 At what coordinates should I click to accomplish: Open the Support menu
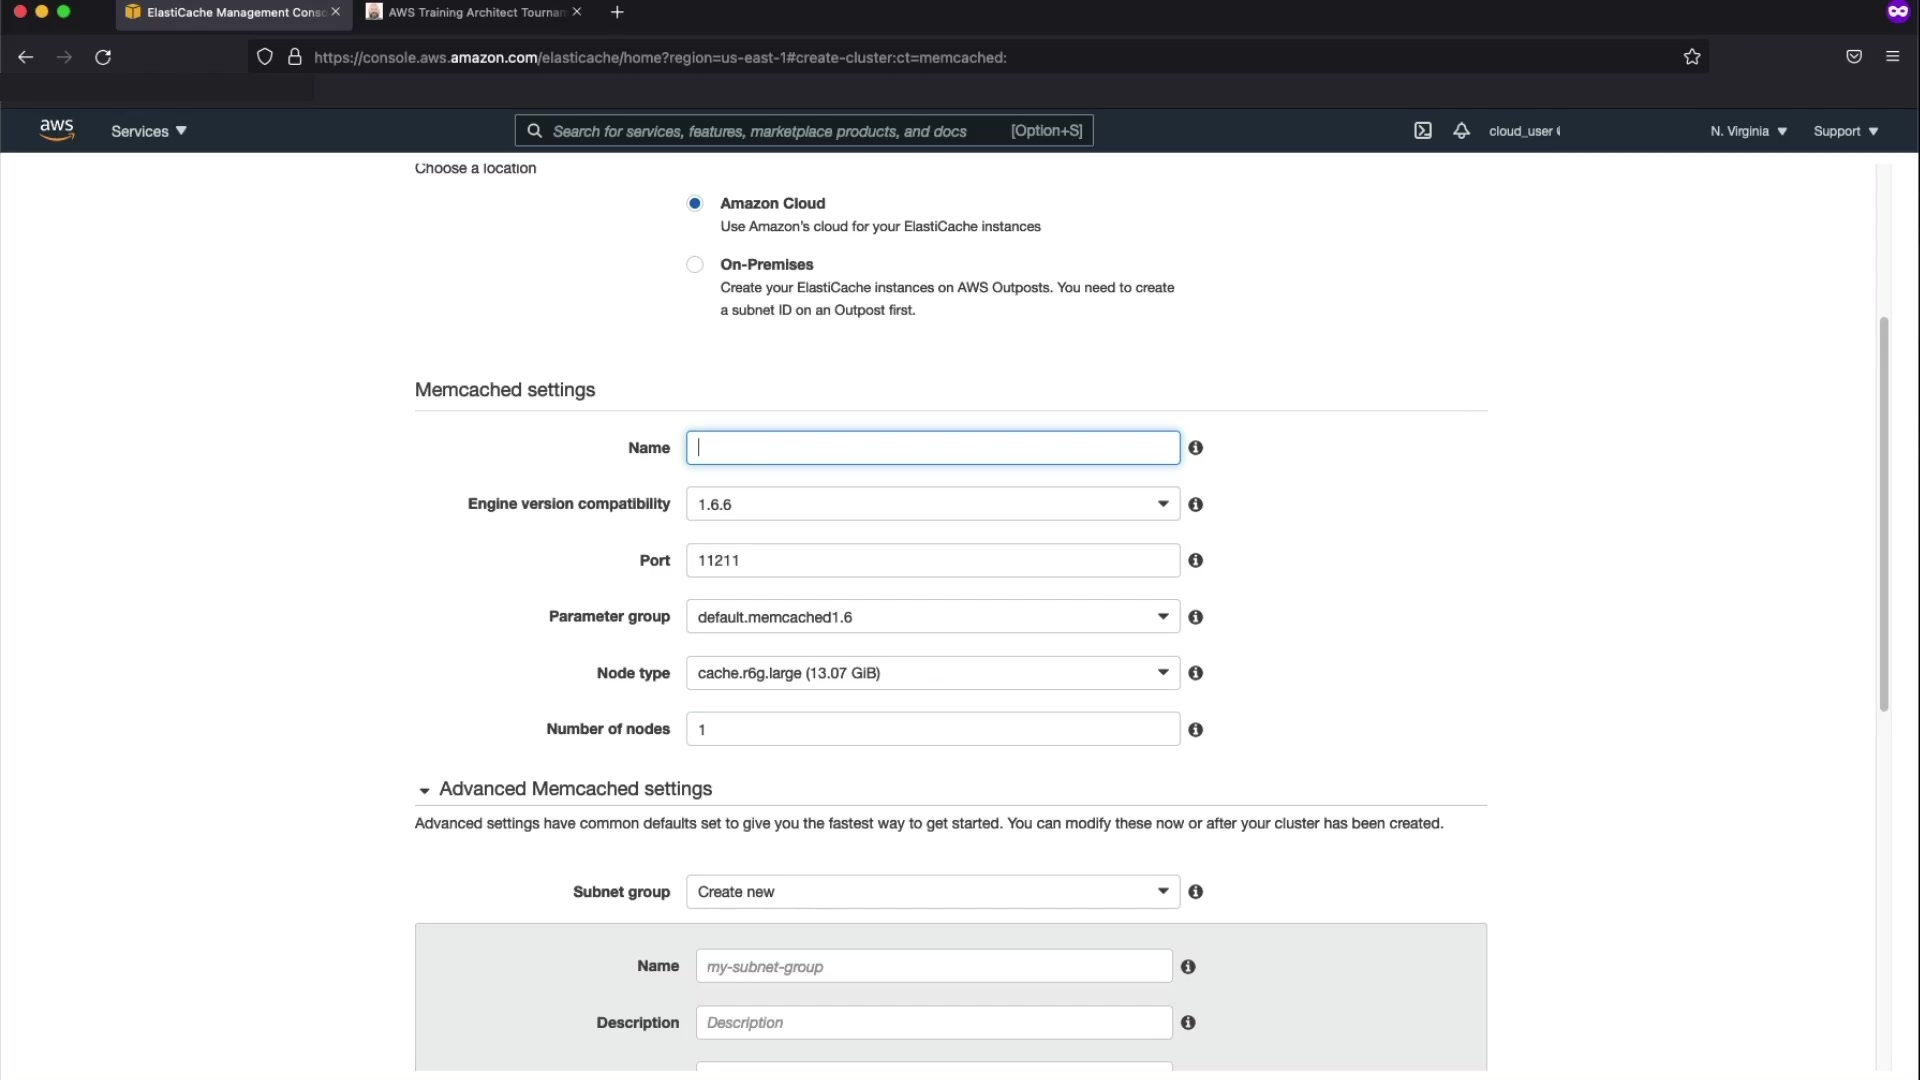1845,131
